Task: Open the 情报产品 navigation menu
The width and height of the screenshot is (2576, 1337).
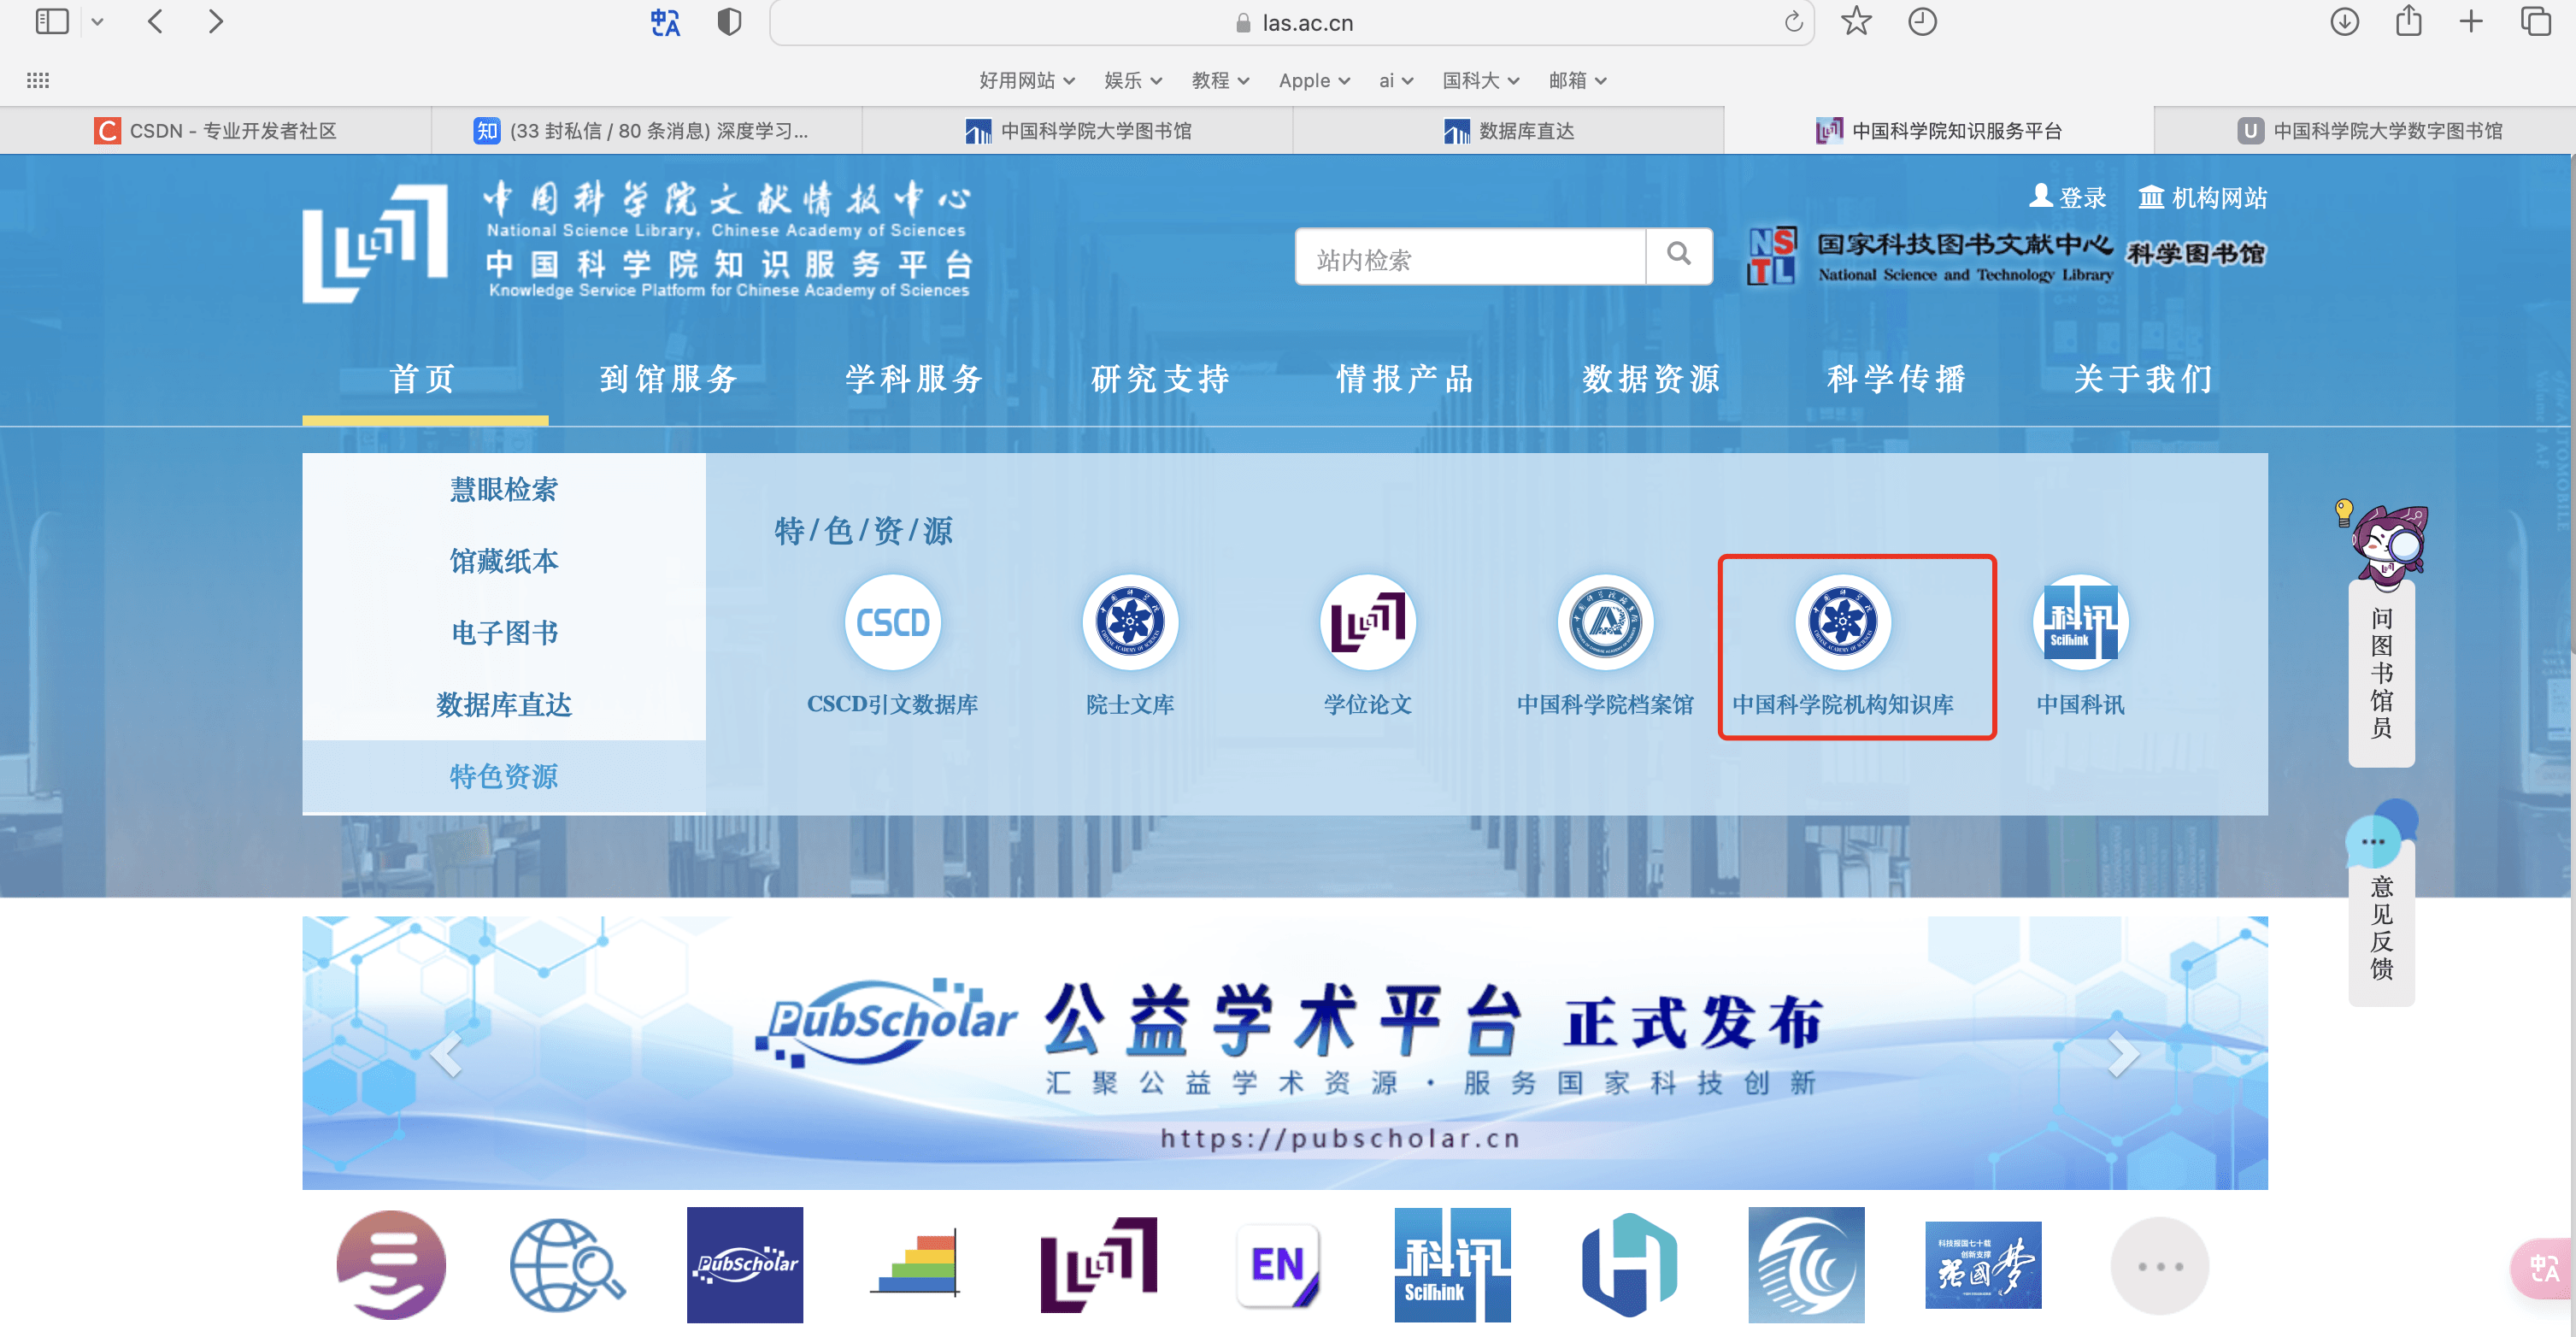Action: [x=1405, y=378]
